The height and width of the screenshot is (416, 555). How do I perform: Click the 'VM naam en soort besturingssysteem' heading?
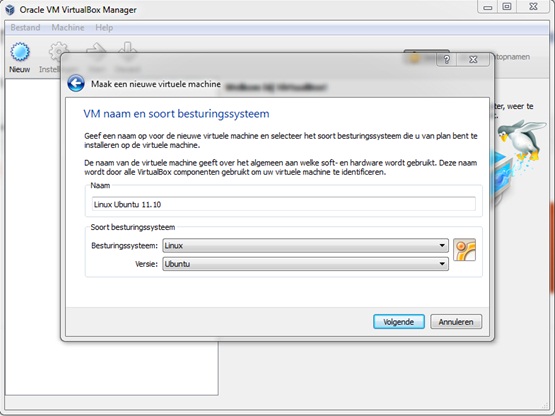click(176, 114)
